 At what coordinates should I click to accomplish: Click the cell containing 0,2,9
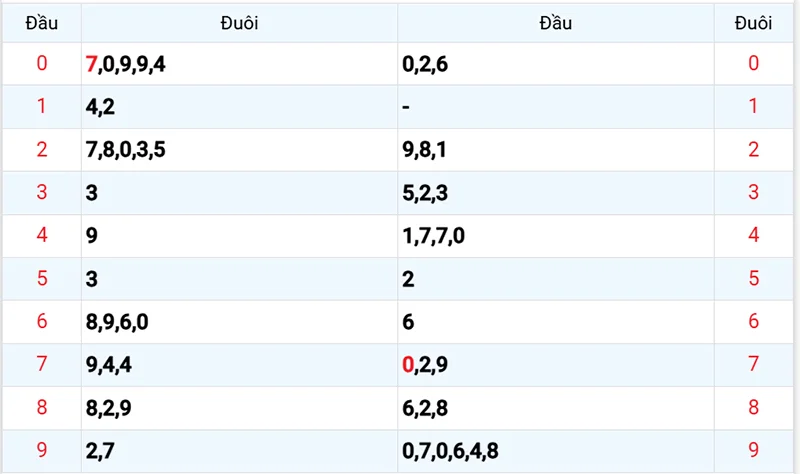[555, 365]
